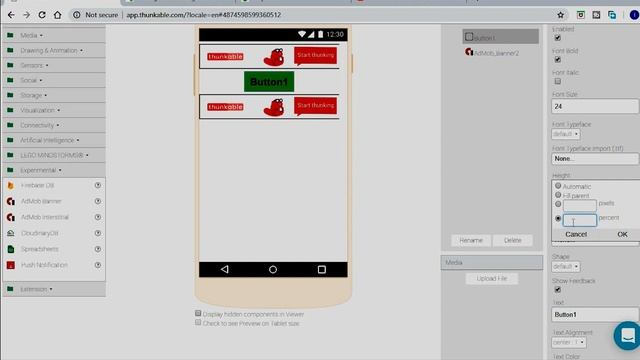This screenshot has height=360, width=640.
Task: Open the Text Alignment dropdown
Action: tap(569, 342)
